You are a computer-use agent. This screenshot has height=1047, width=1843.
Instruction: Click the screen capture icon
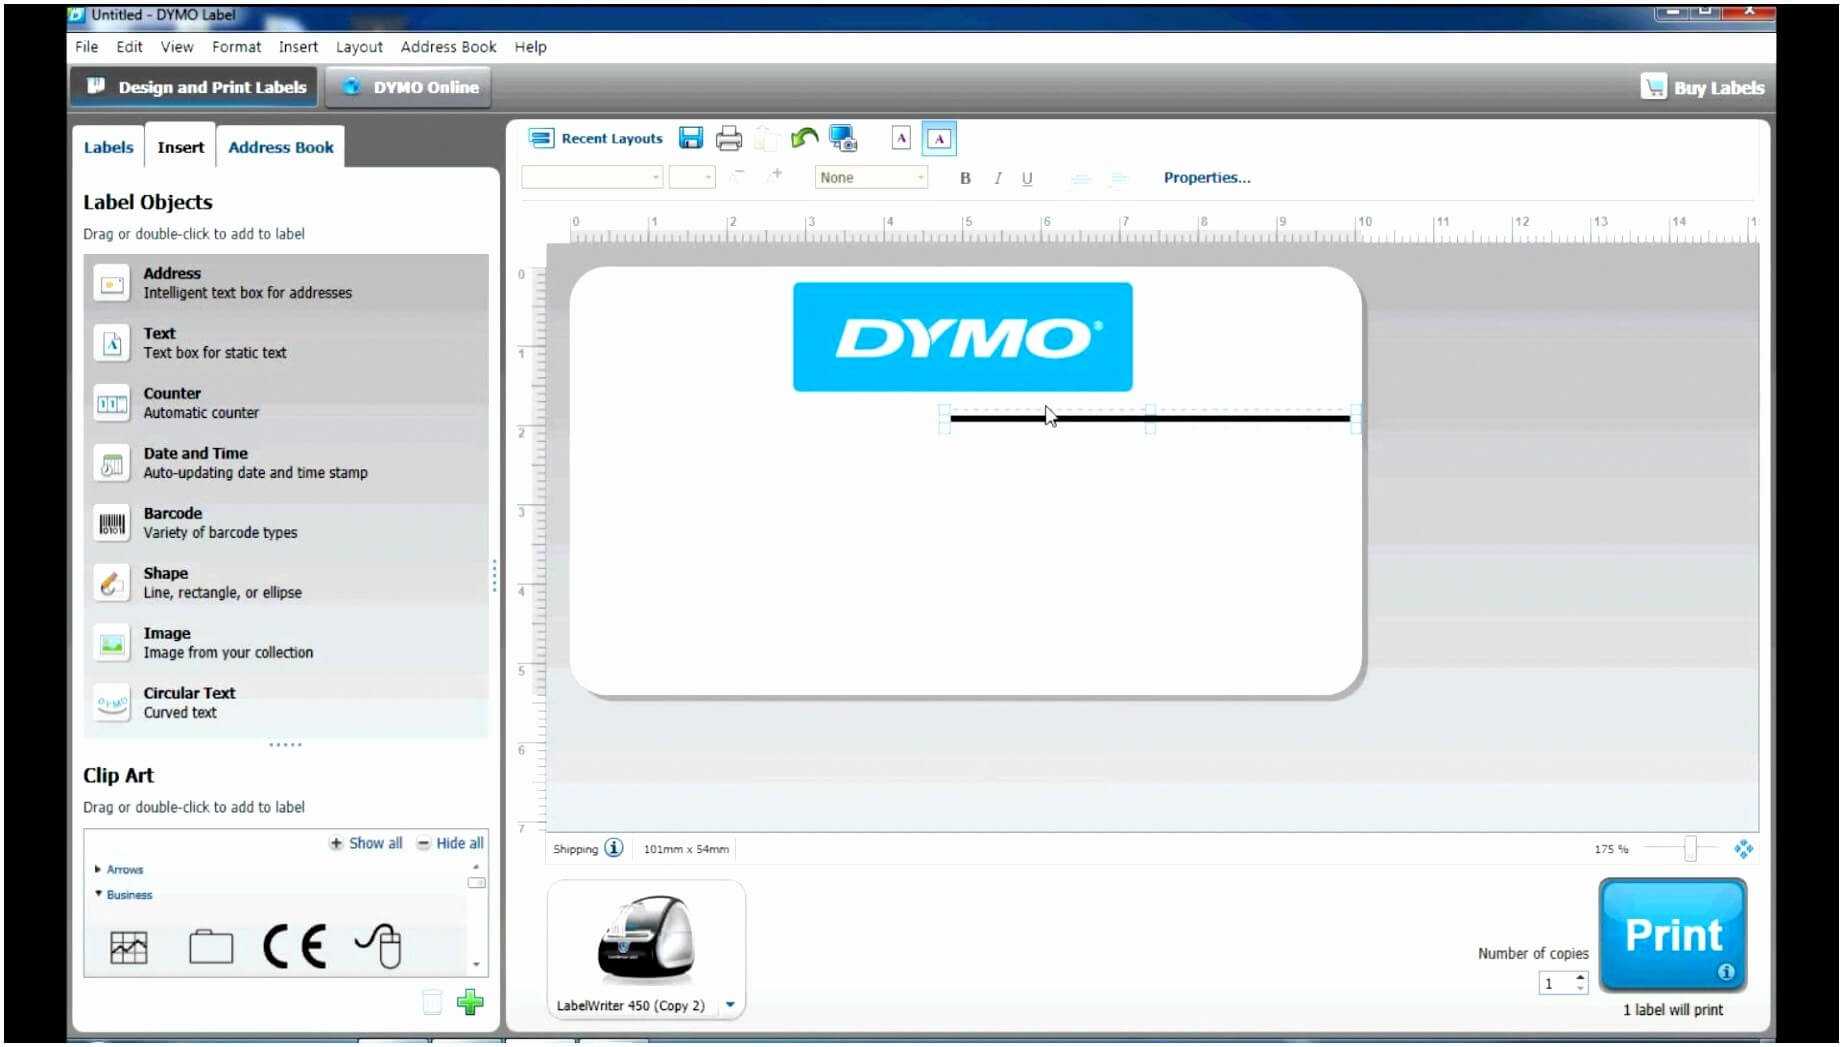pyautogui.click(x=844, y=138)
